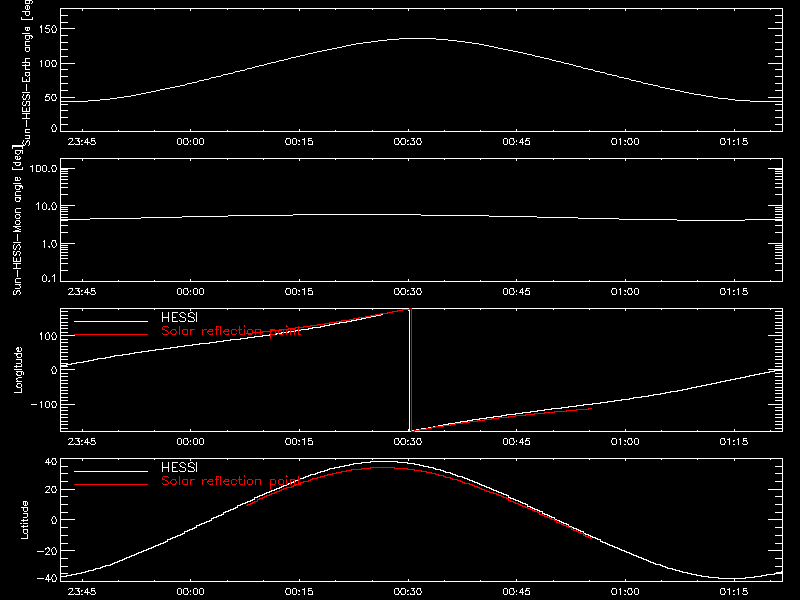The image size is (800, 600).
Task: Click the Latitude axis title
Action: [x=24, y=520]
